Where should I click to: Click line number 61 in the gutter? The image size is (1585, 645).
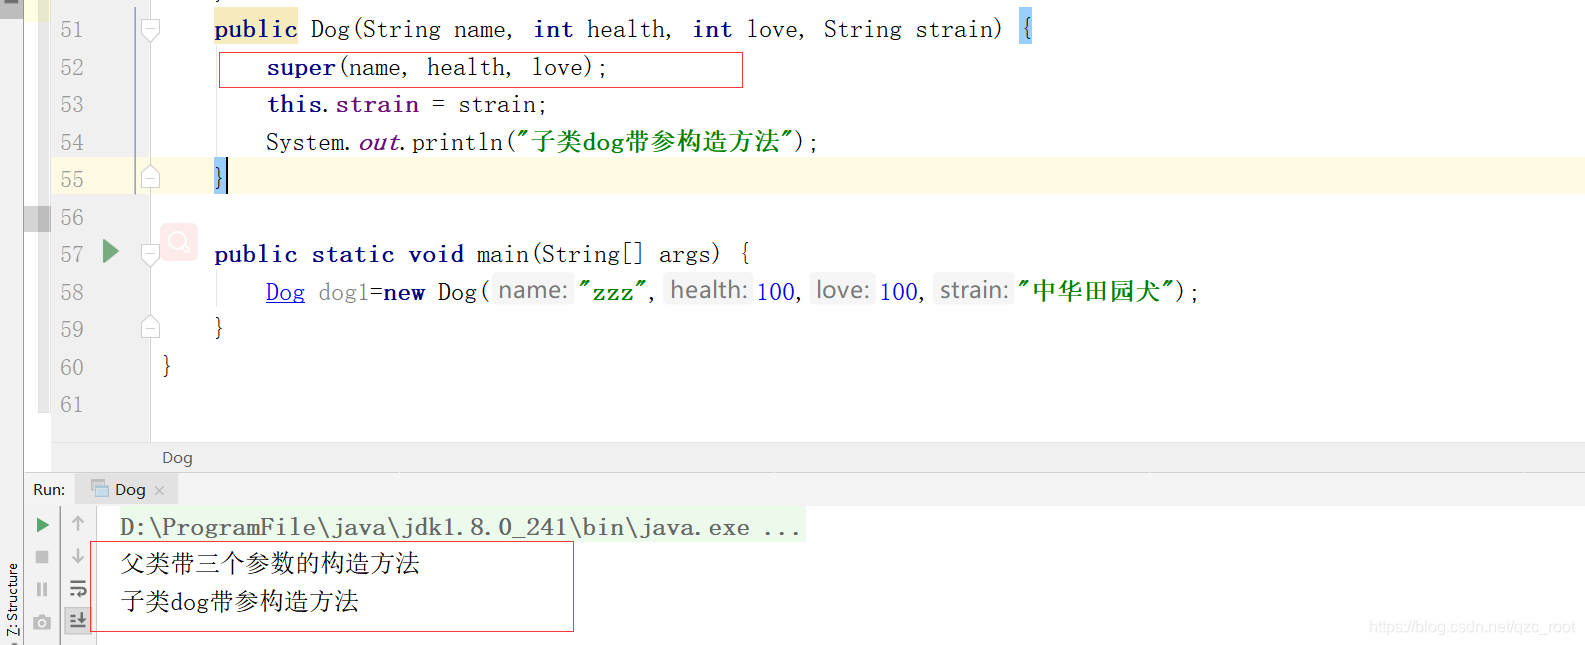point(72,405)
